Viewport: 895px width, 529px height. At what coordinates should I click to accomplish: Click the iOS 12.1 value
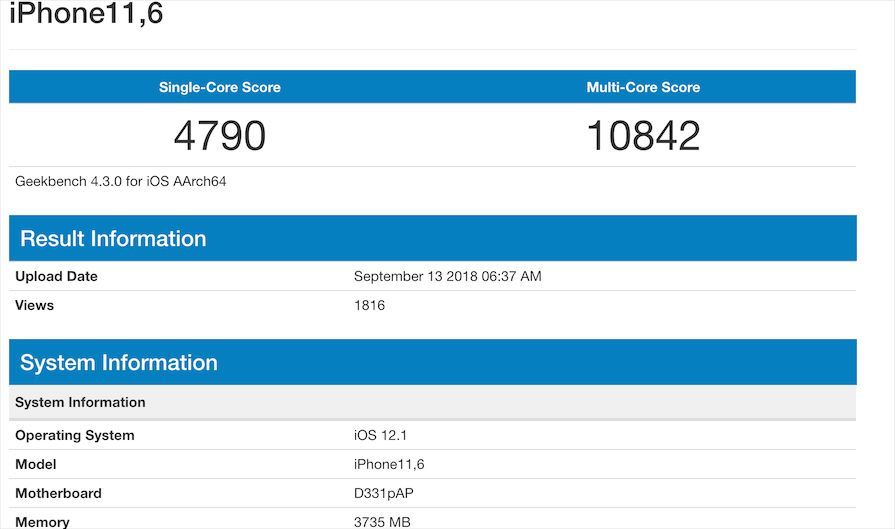[x=380, y=435]
